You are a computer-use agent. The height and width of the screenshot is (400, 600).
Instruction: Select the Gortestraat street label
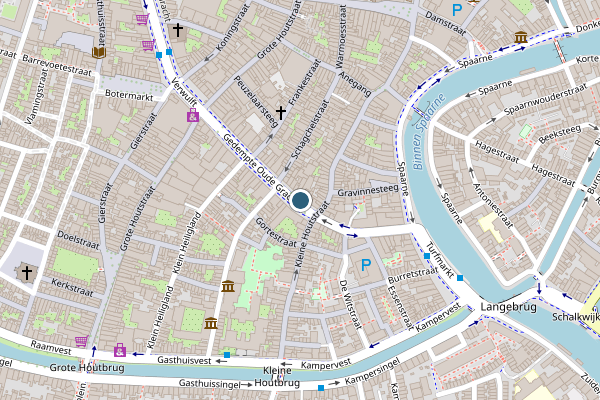tap(276, 232)
